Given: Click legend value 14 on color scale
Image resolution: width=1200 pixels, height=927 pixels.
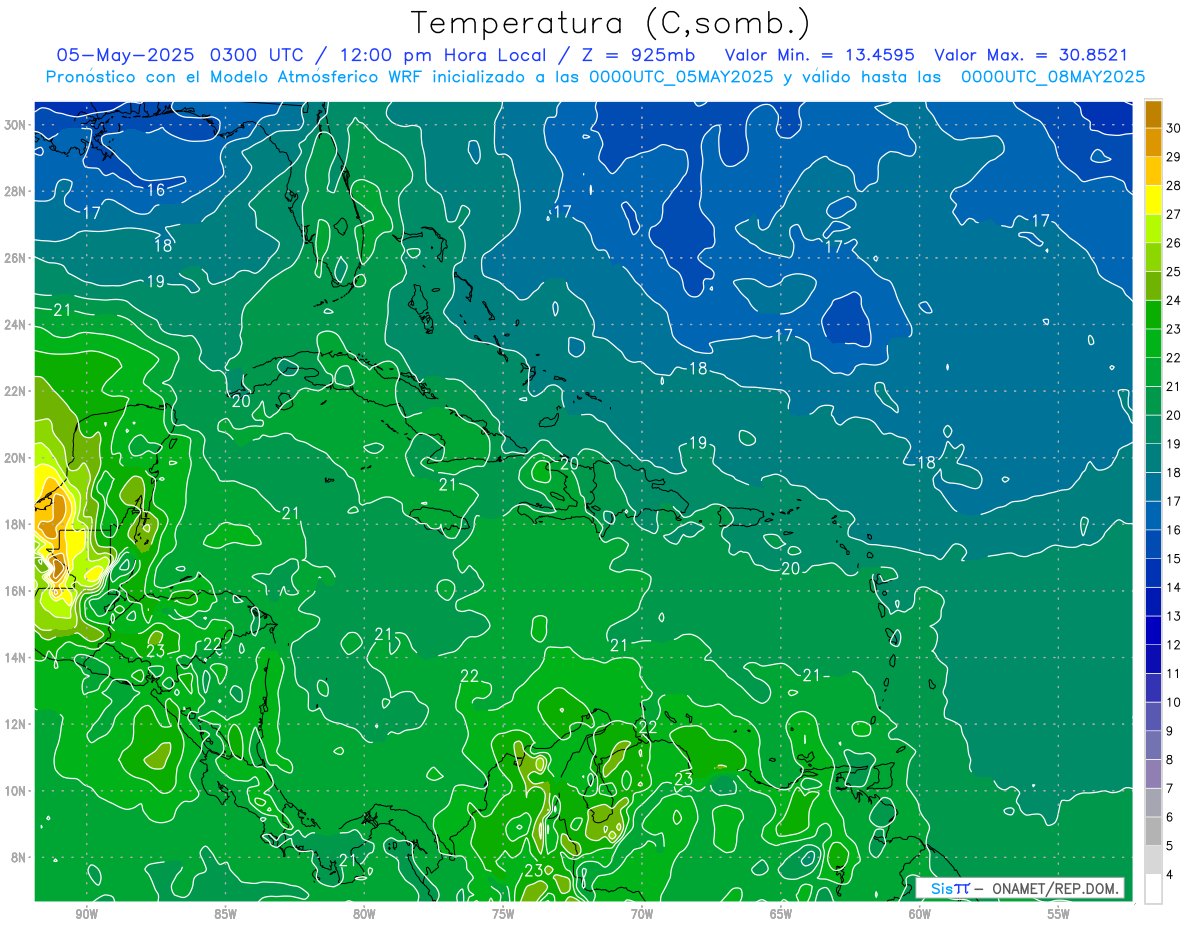Looking at the screenshot, I should click(1173, 588).
